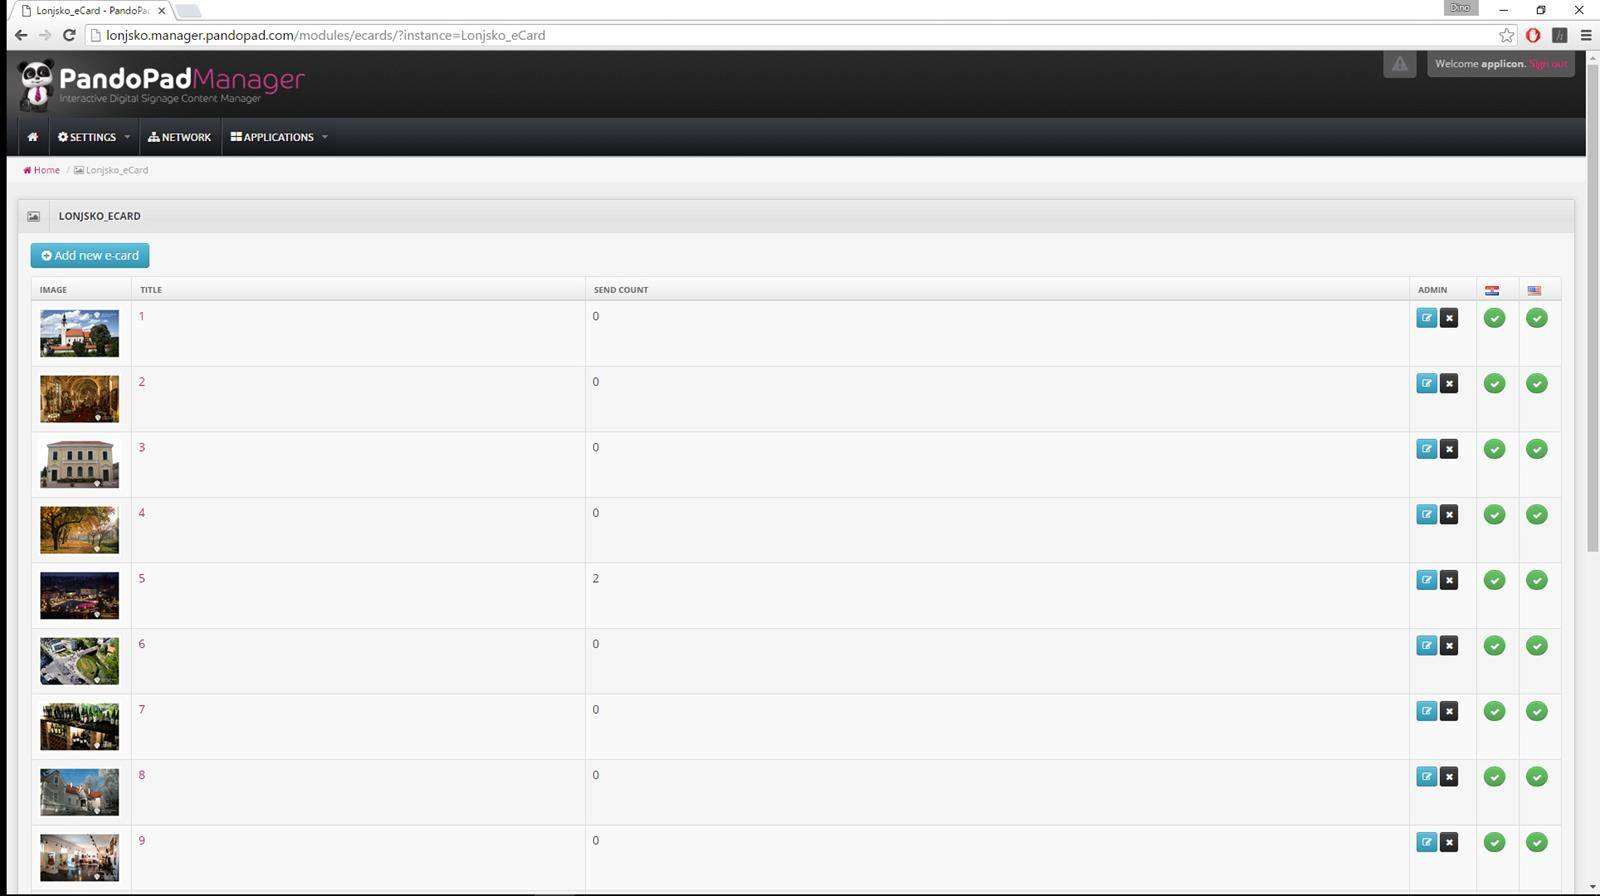Expand the Settings dropdown menu
The height and width of the screenshot is (896, 1600).
(x=94, y=137)
